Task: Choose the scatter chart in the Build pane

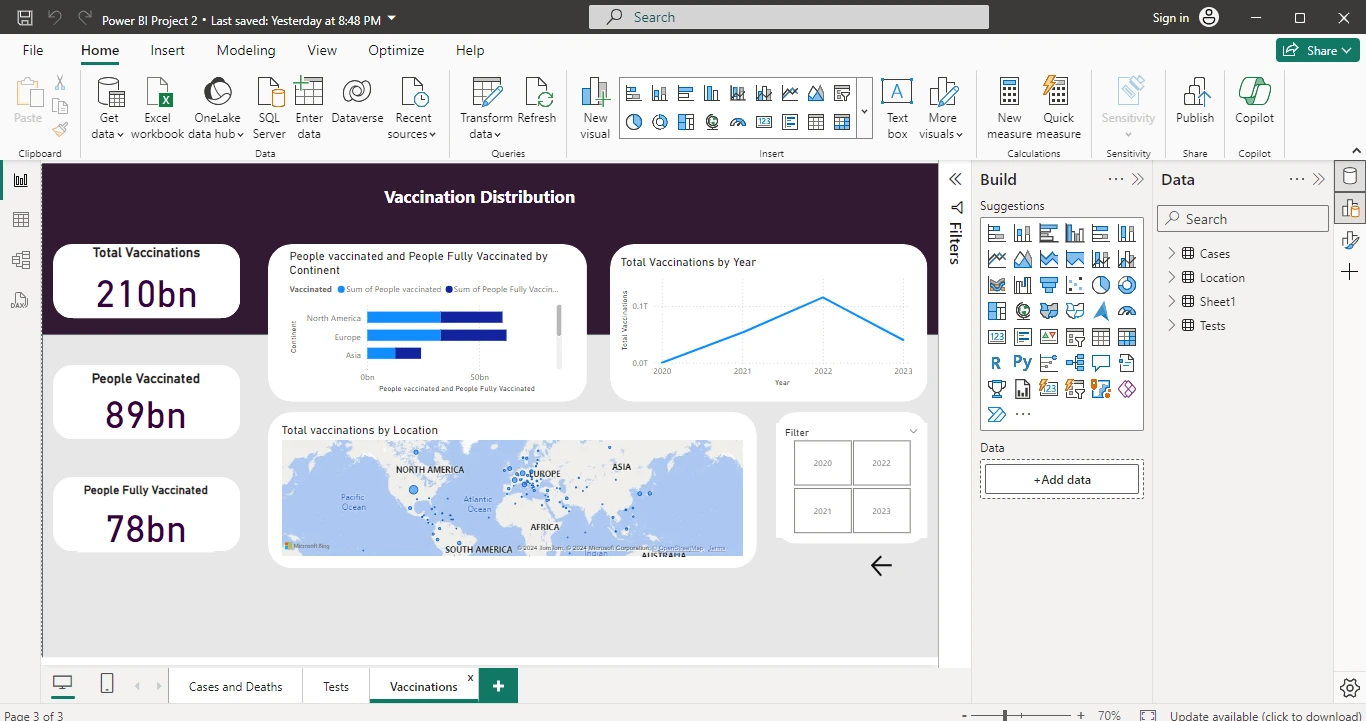Action: tap(1075, 285)
